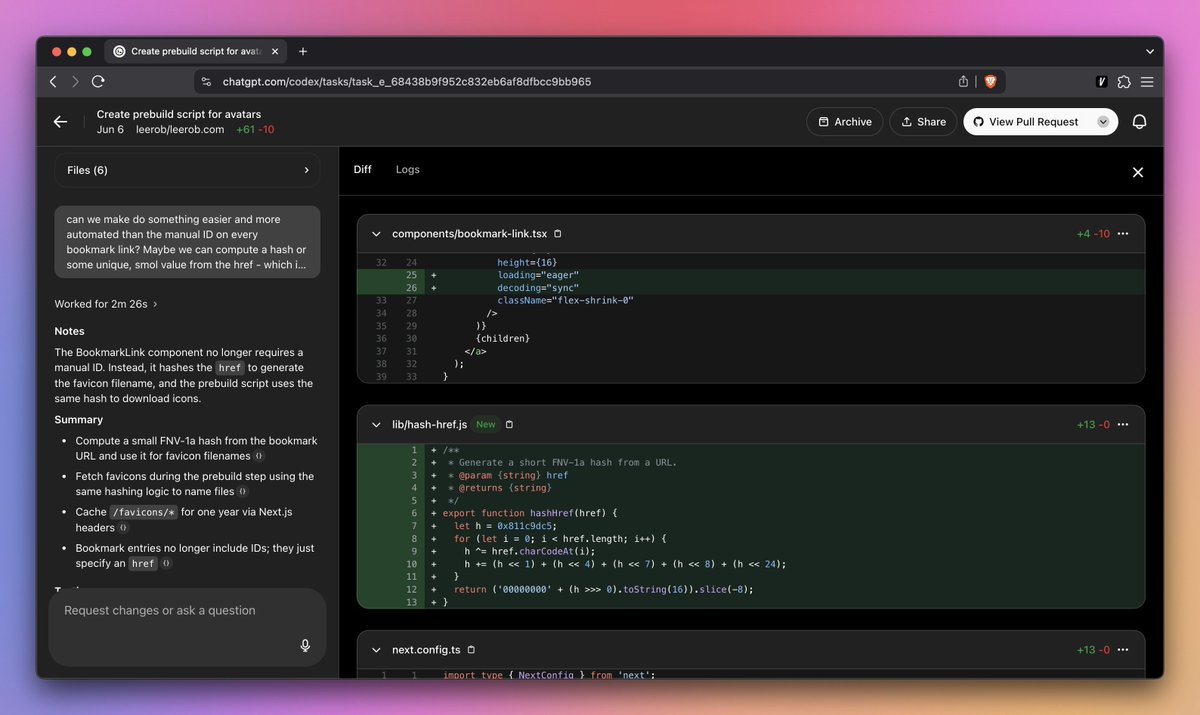Click the '+61 -10' change count in header
The width and height of the screenshot is (1200, 715).
[x=255, y=130]
